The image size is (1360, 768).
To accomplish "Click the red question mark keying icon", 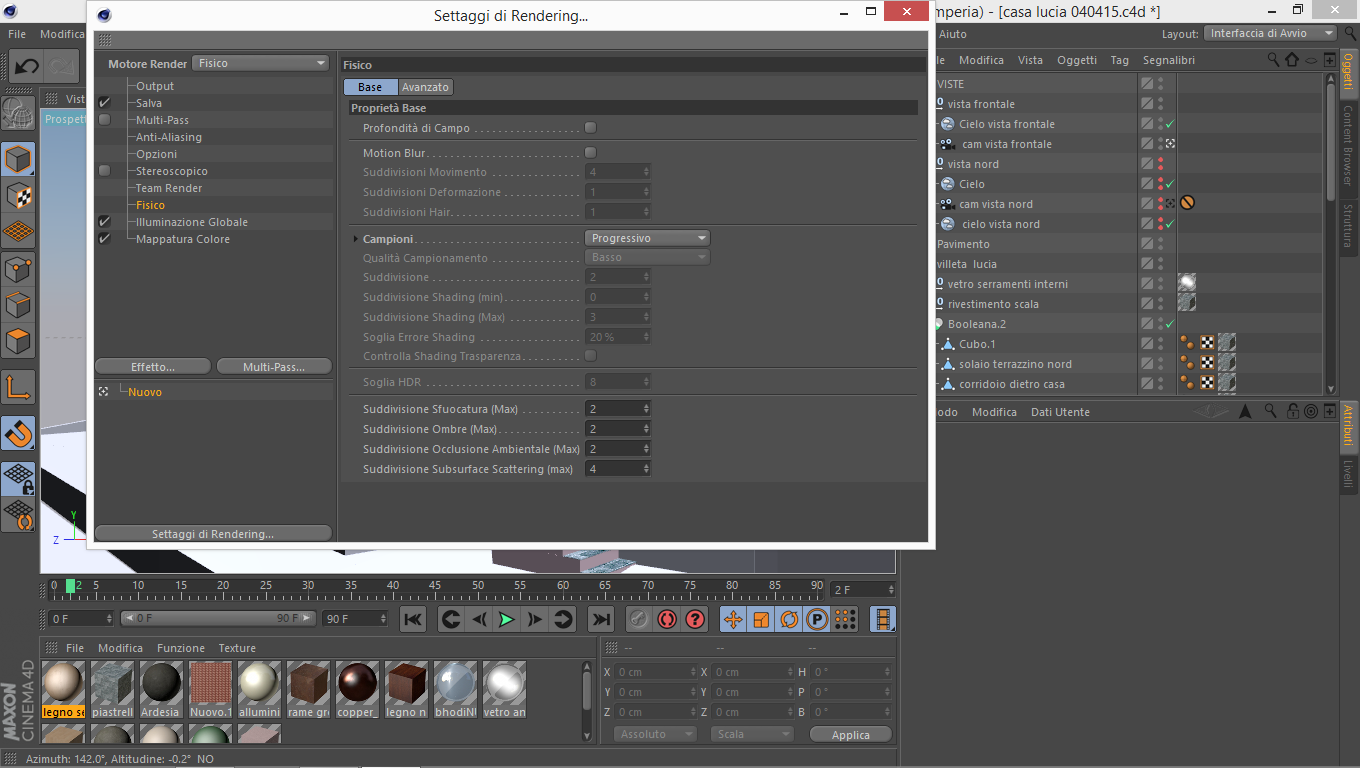I will pyautogui.click(x=695, y=619).
